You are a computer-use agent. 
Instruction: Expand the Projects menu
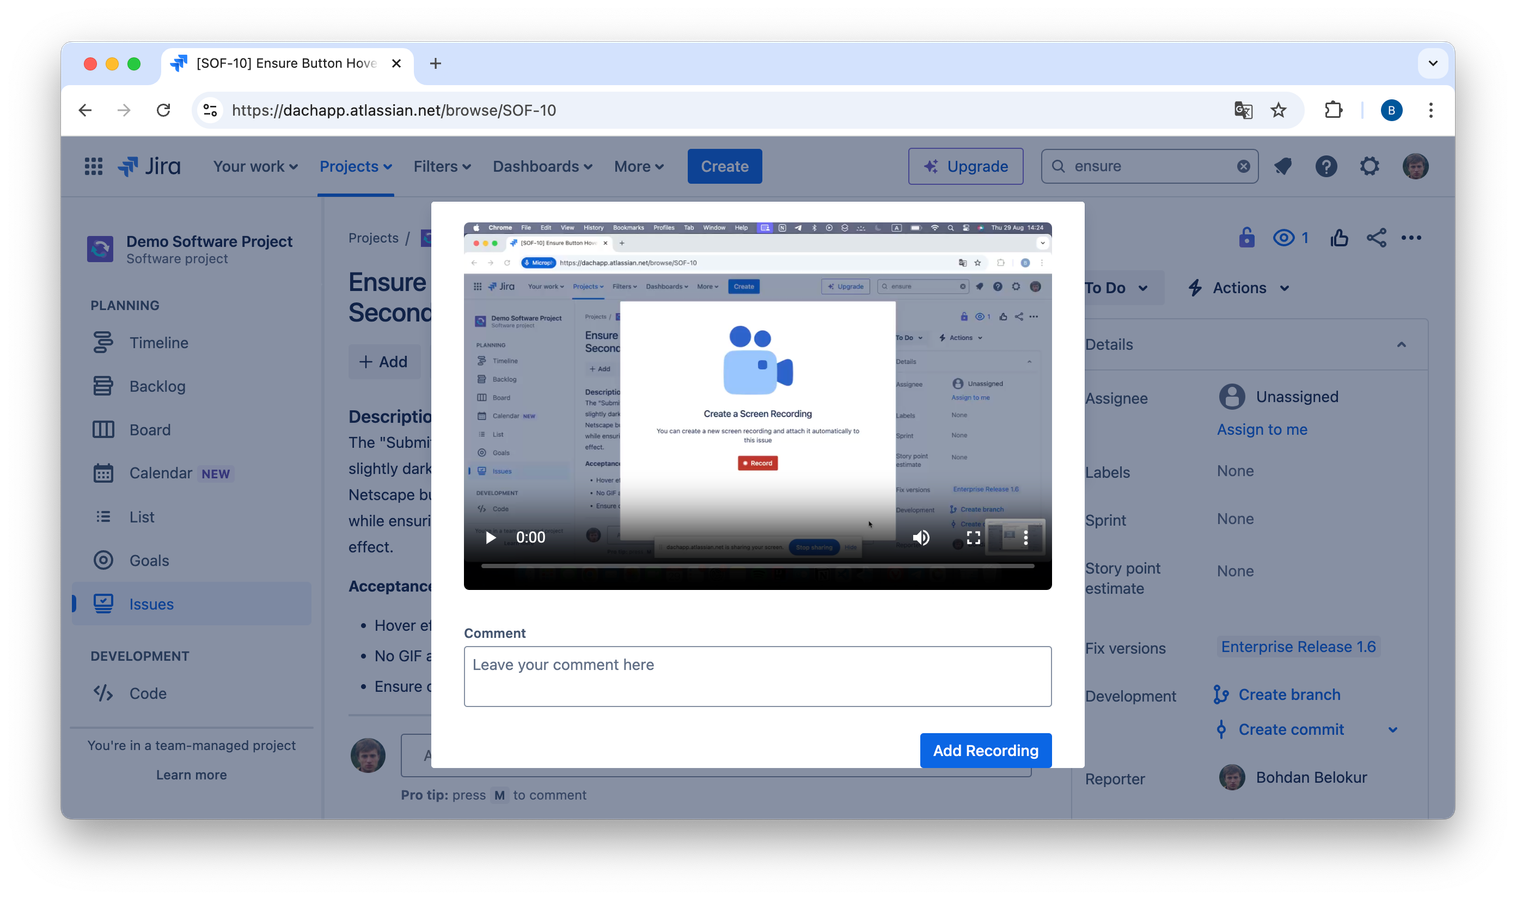point(356,166)
